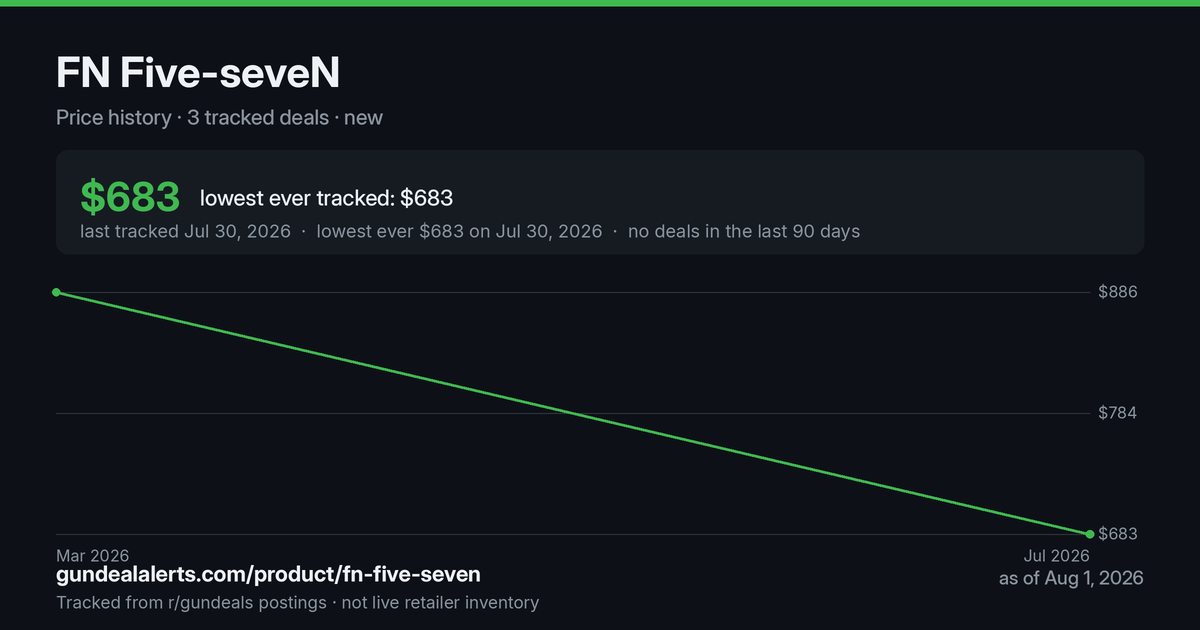
Task: Click the $886 axis label
Action: (1118, 292)
